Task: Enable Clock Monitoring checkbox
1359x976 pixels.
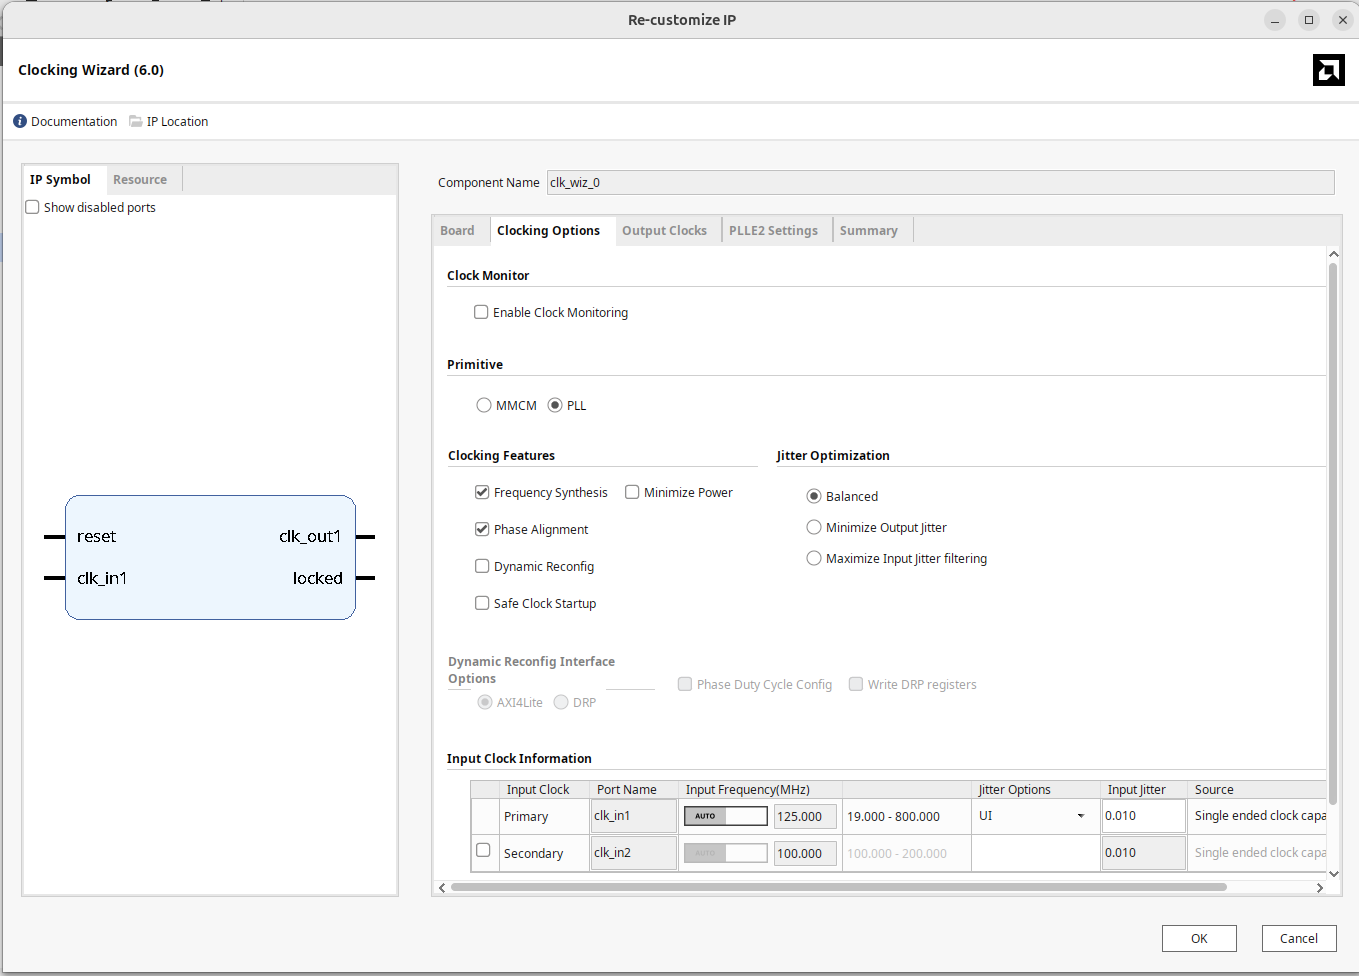Action: pyautogui.click(x=481, y=312)
